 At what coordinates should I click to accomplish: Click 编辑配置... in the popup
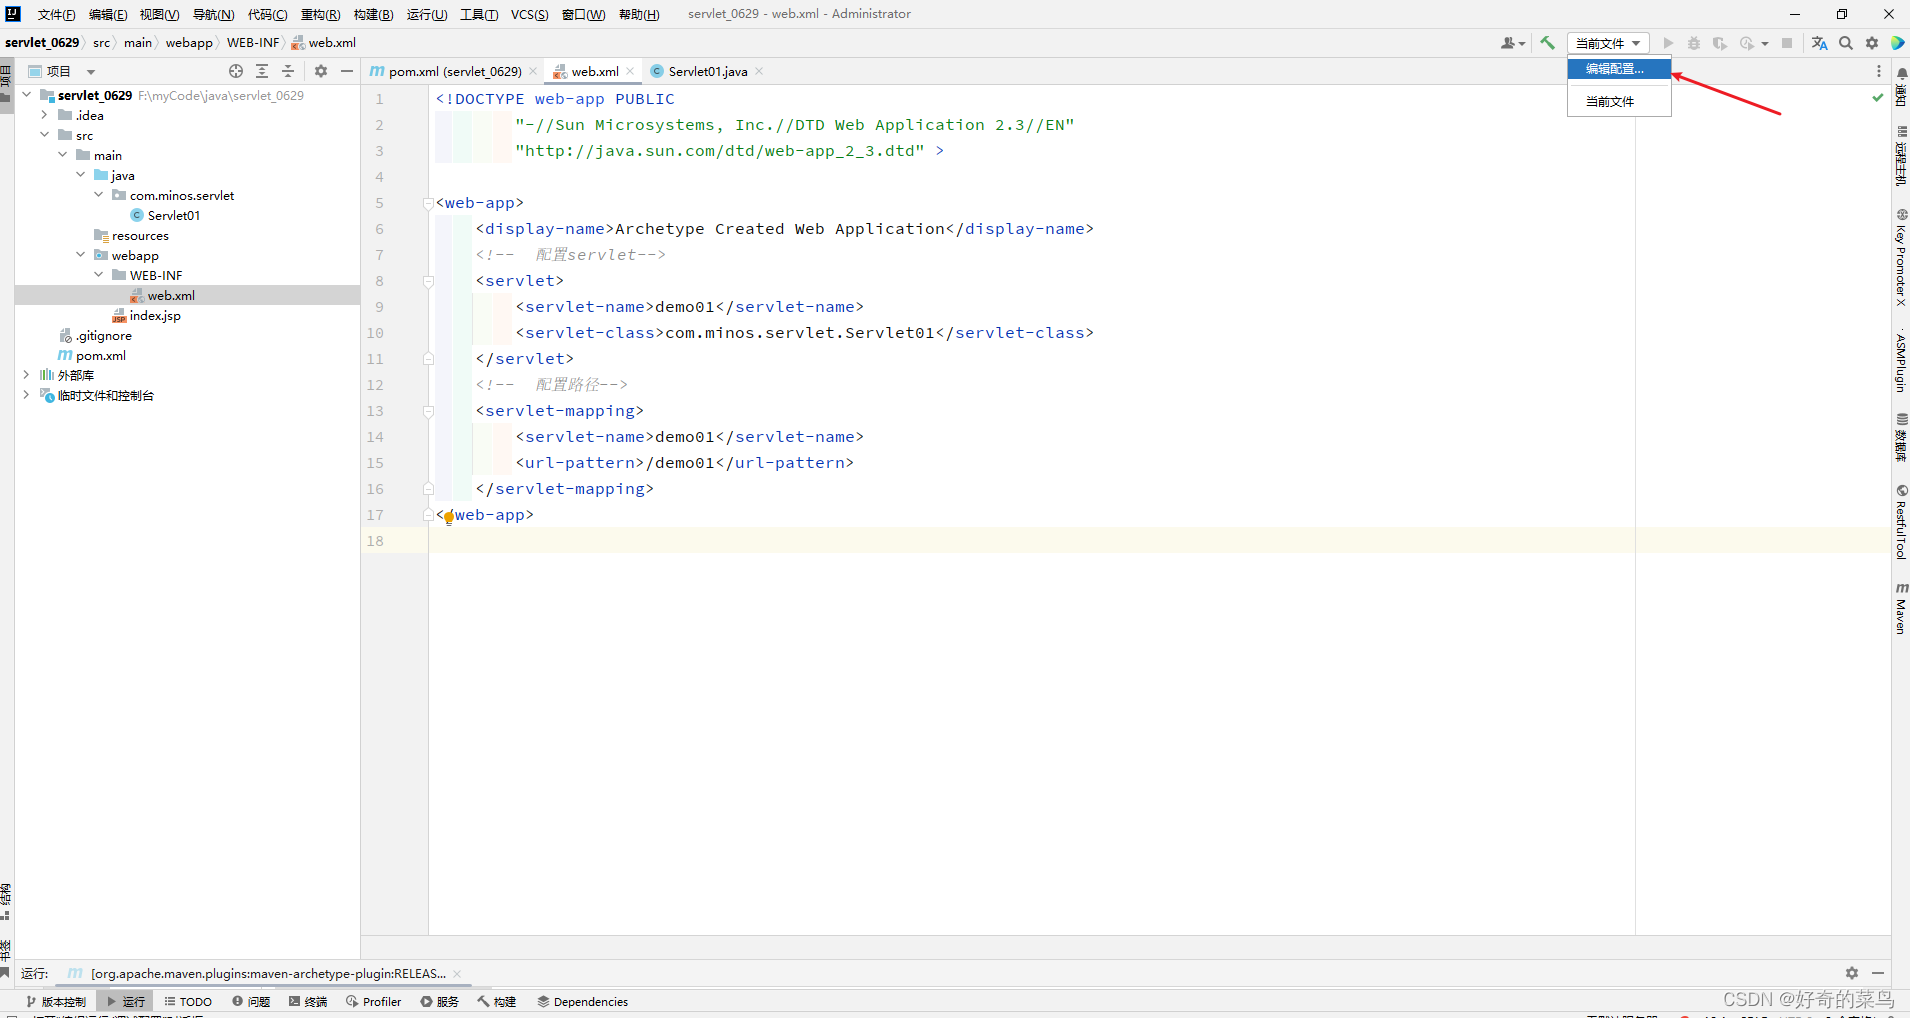1617,69
